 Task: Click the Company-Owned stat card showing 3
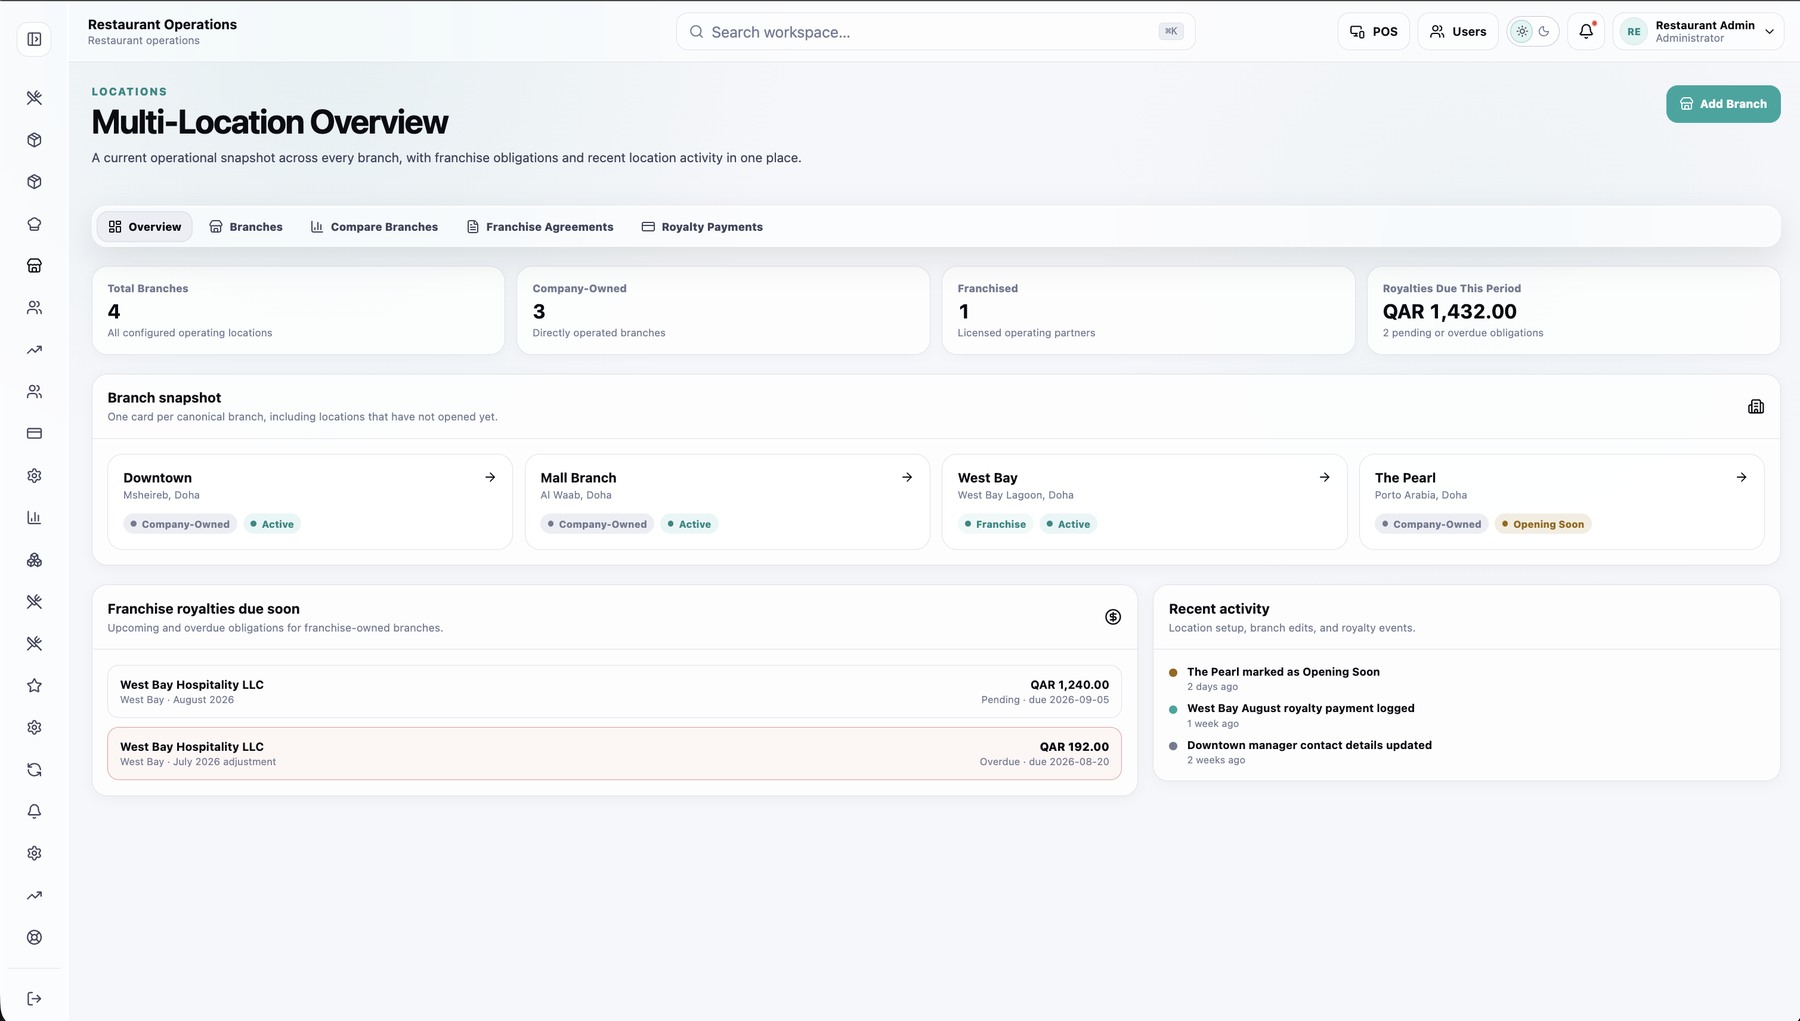[723, 310]
